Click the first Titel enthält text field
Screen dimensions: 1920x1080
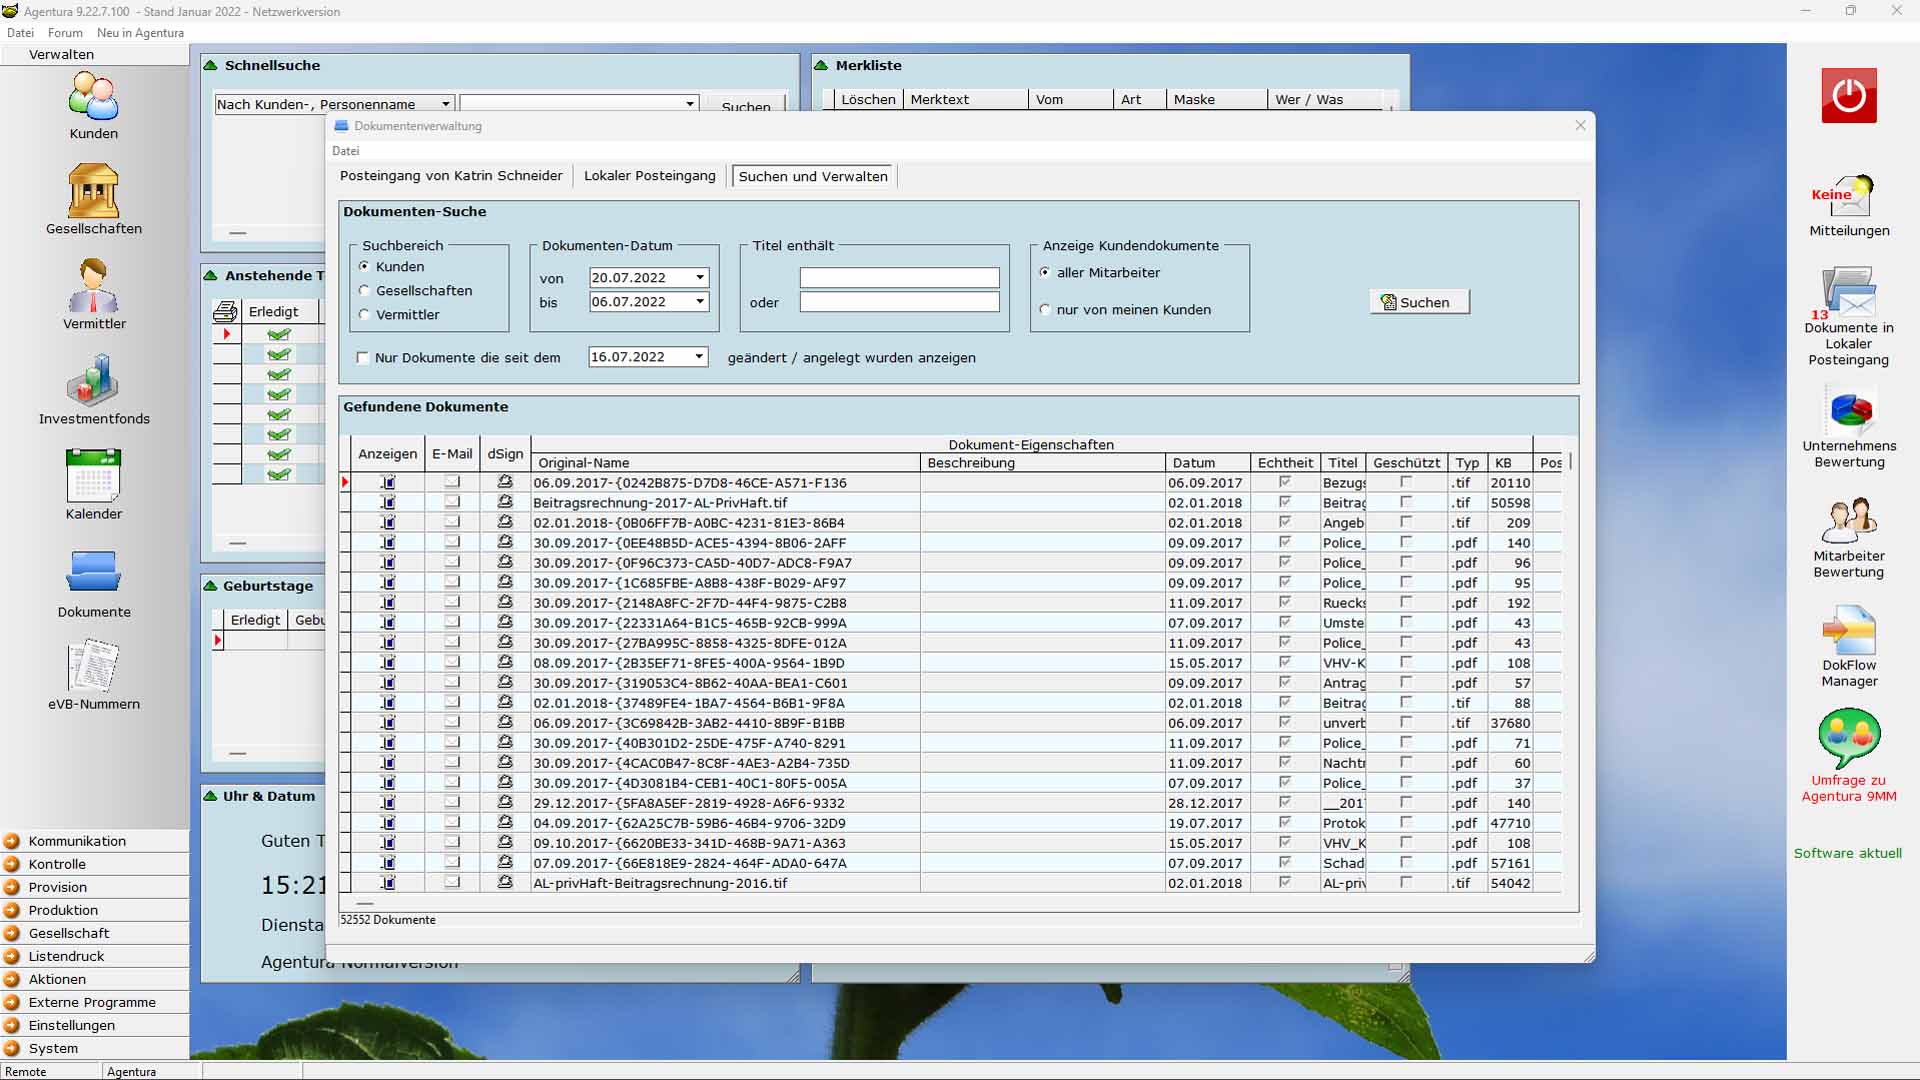coord(898,278)
